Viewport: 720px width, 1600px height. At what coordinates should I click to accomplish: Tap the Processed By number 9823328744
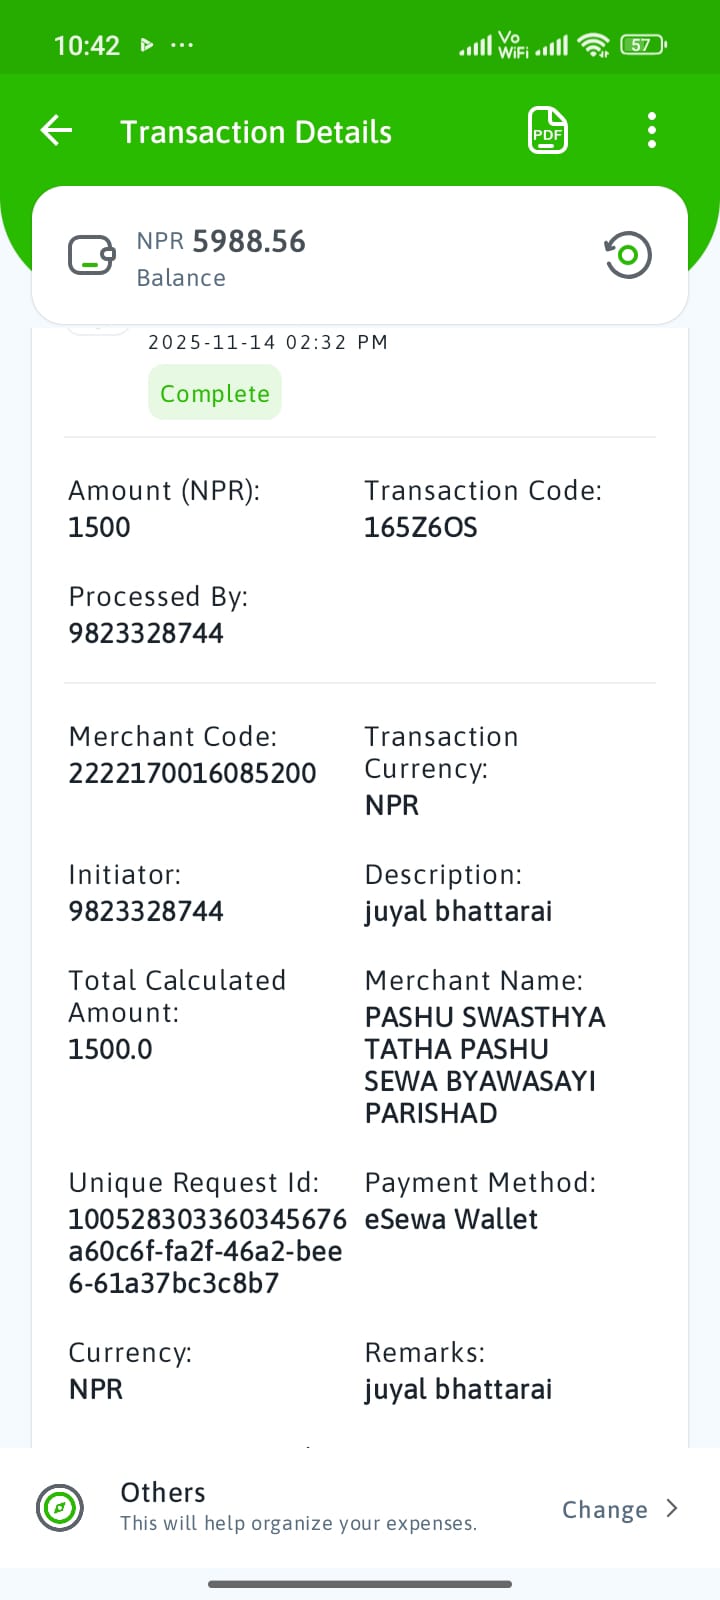(x=146, y=633)
